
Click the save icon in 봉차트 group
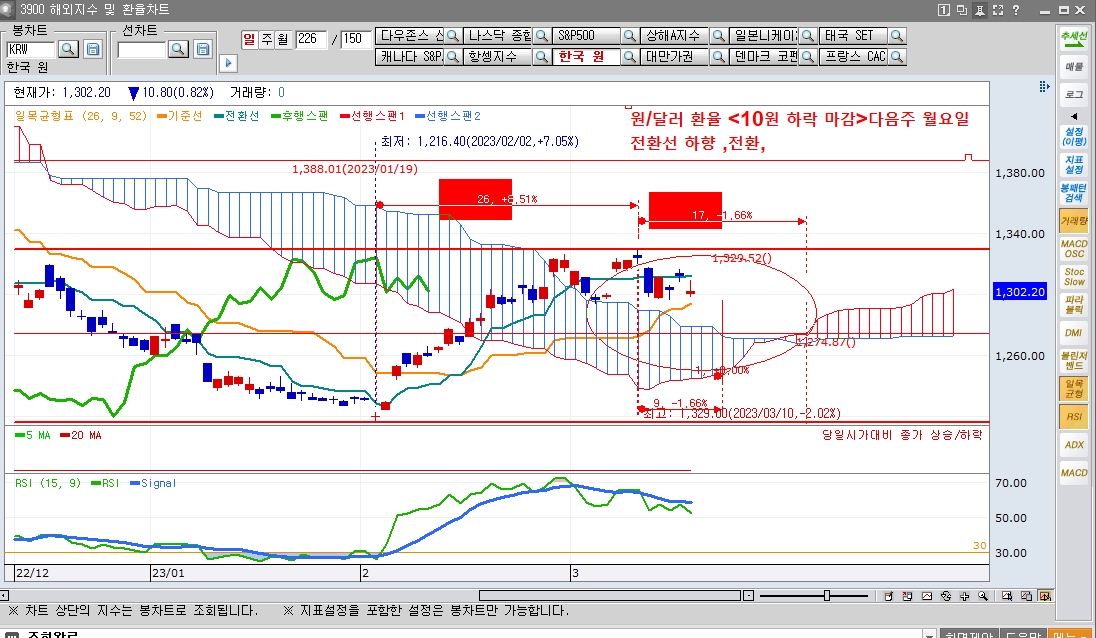tap(93, 49)
